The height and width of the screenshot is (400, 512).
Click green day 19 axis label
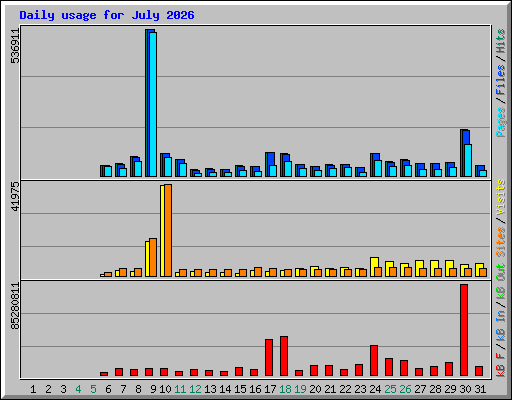click(300, 389)
